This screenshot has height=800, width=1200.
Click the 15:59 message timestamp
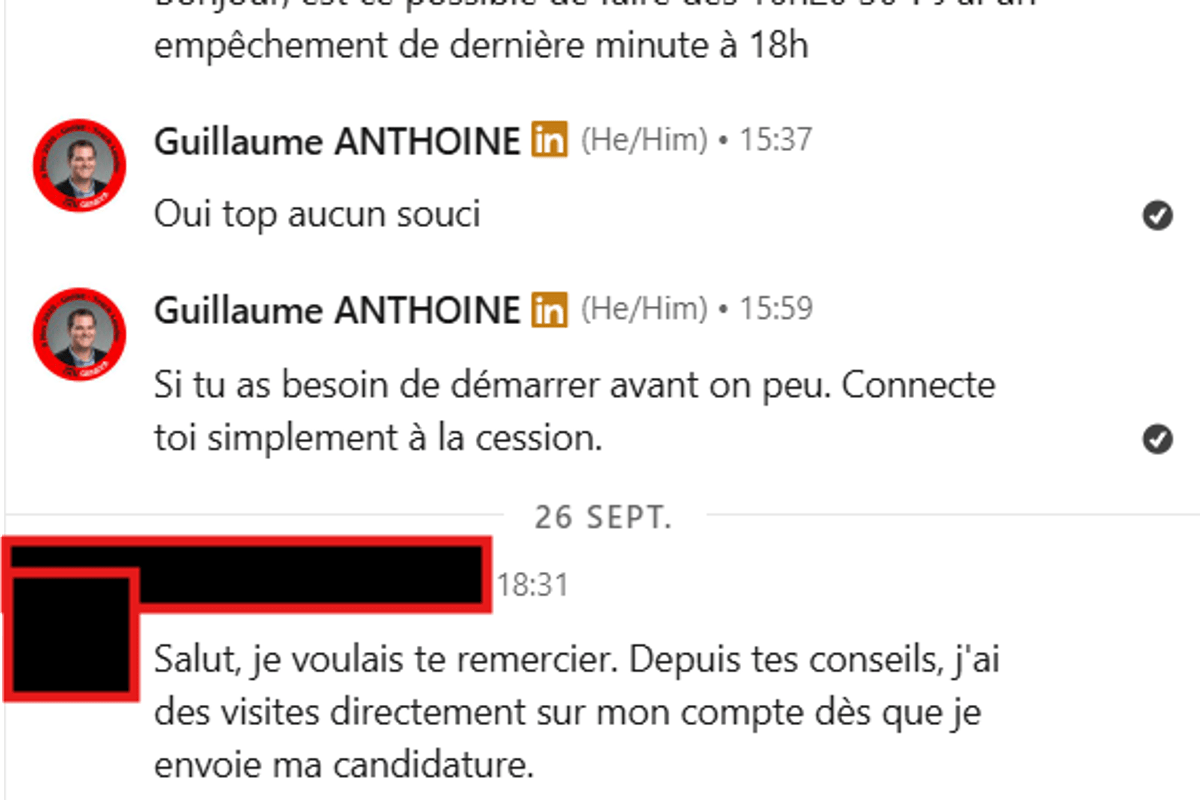(775, 311)
